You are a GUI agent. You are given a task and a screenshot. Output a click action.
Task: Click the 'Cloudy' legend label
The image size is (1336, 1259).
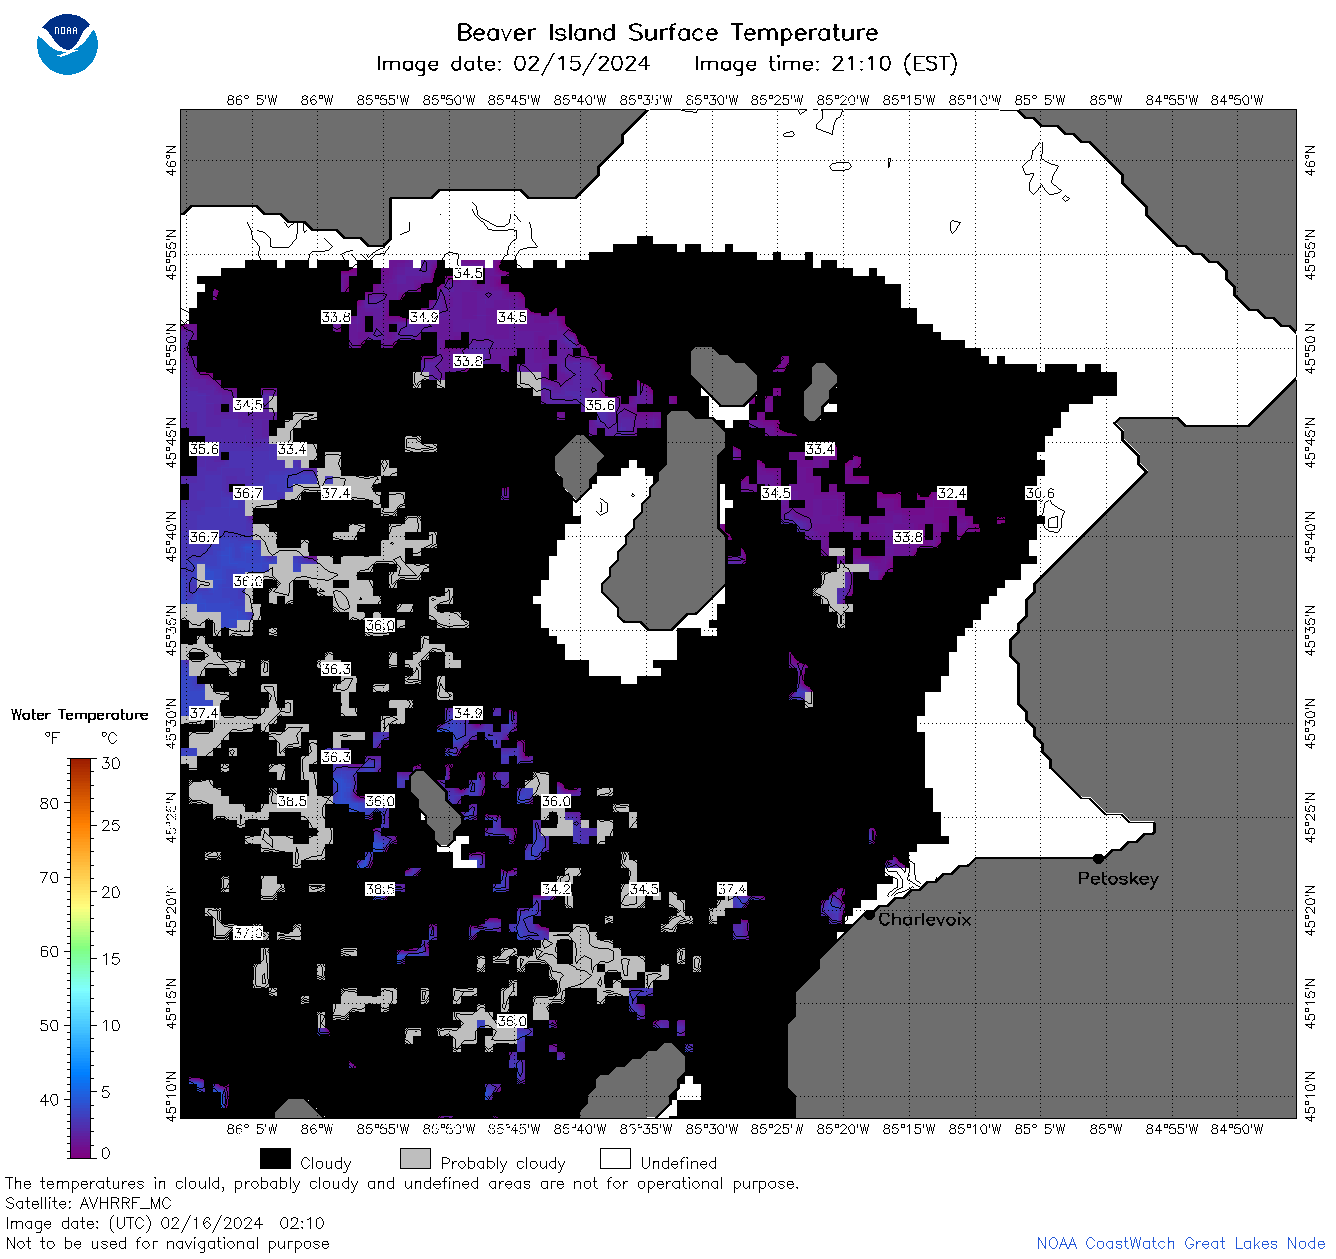point(326,1163)
